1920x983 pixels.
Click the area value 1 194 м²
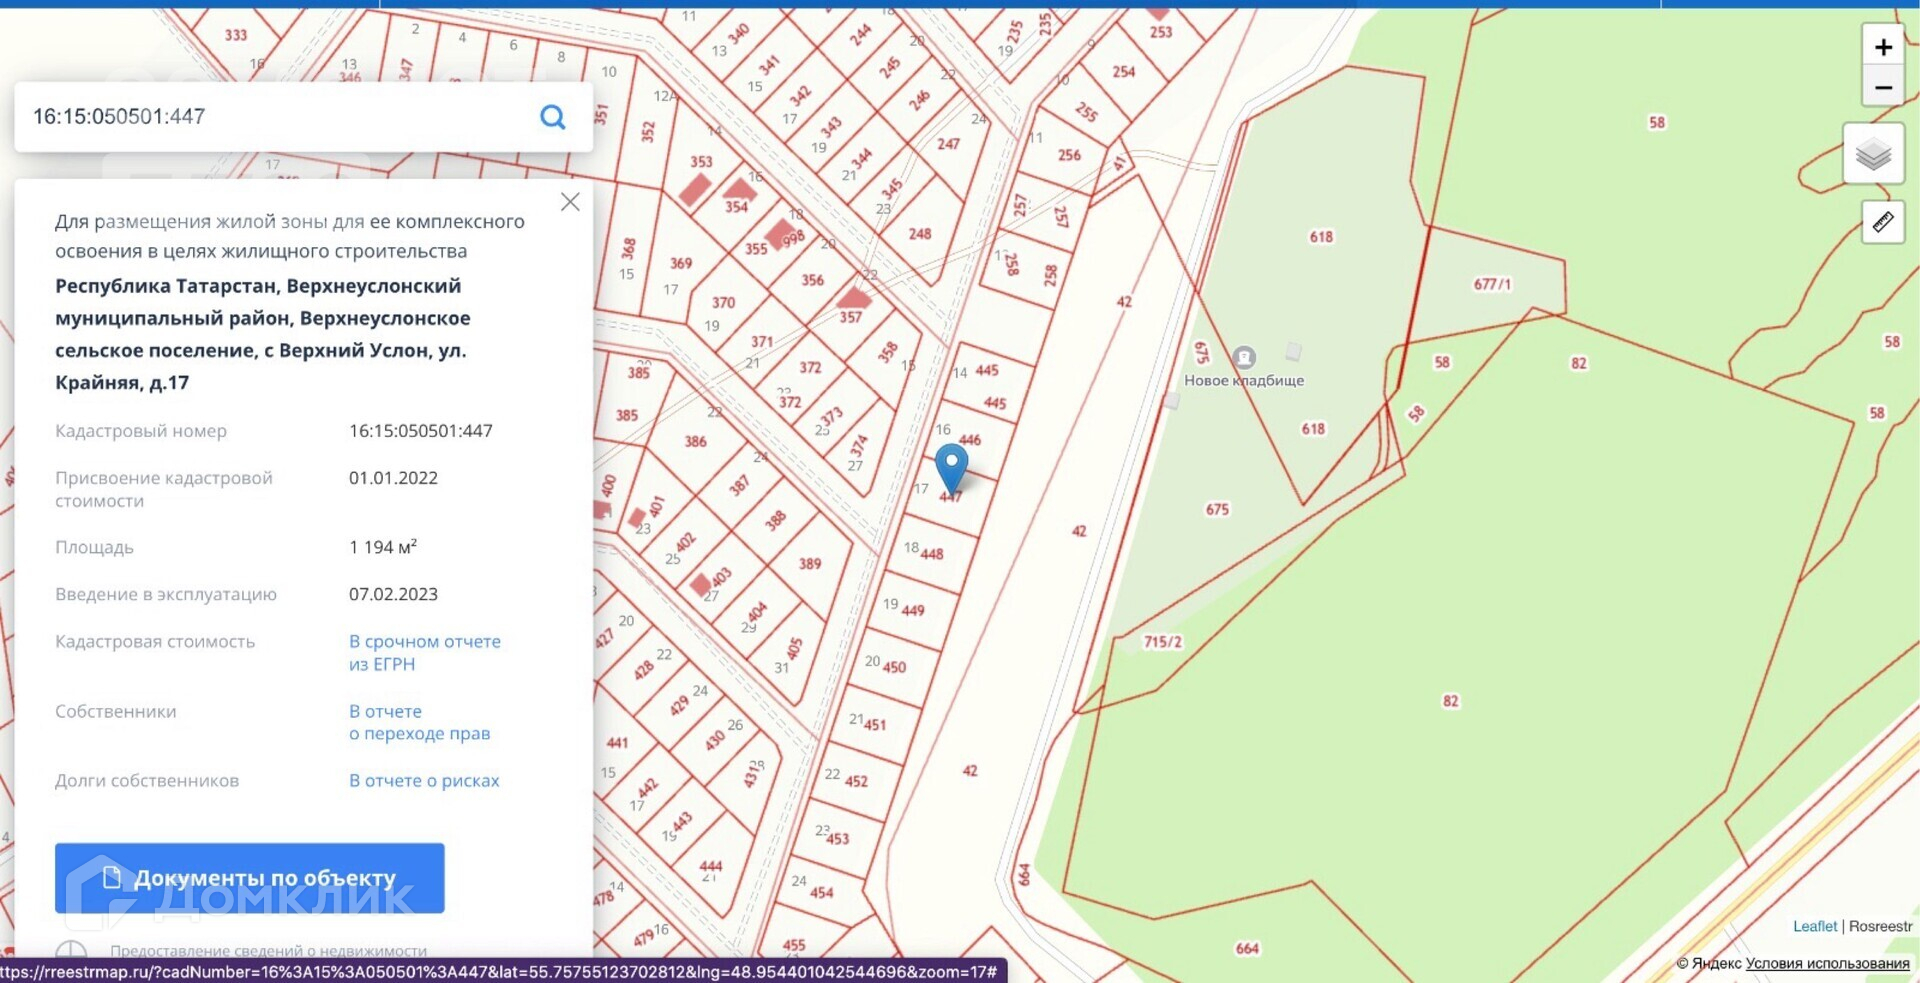(383, 547)
